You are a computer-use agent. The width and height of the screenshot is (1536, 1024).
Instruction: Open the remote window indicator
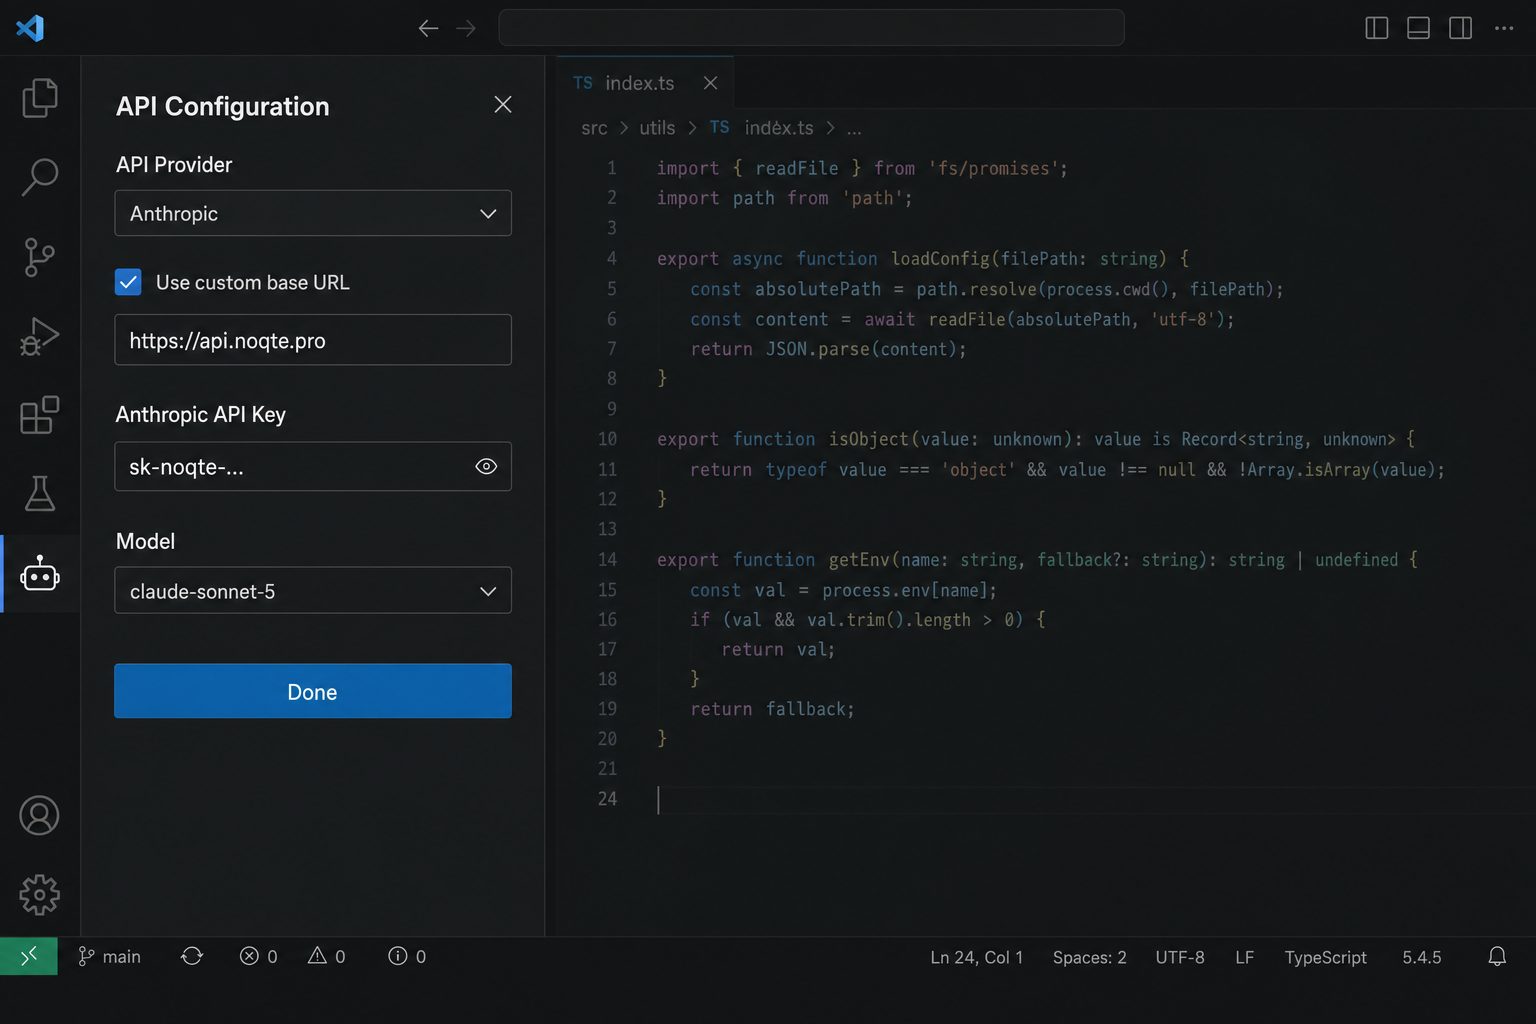(x=29, y=956)
